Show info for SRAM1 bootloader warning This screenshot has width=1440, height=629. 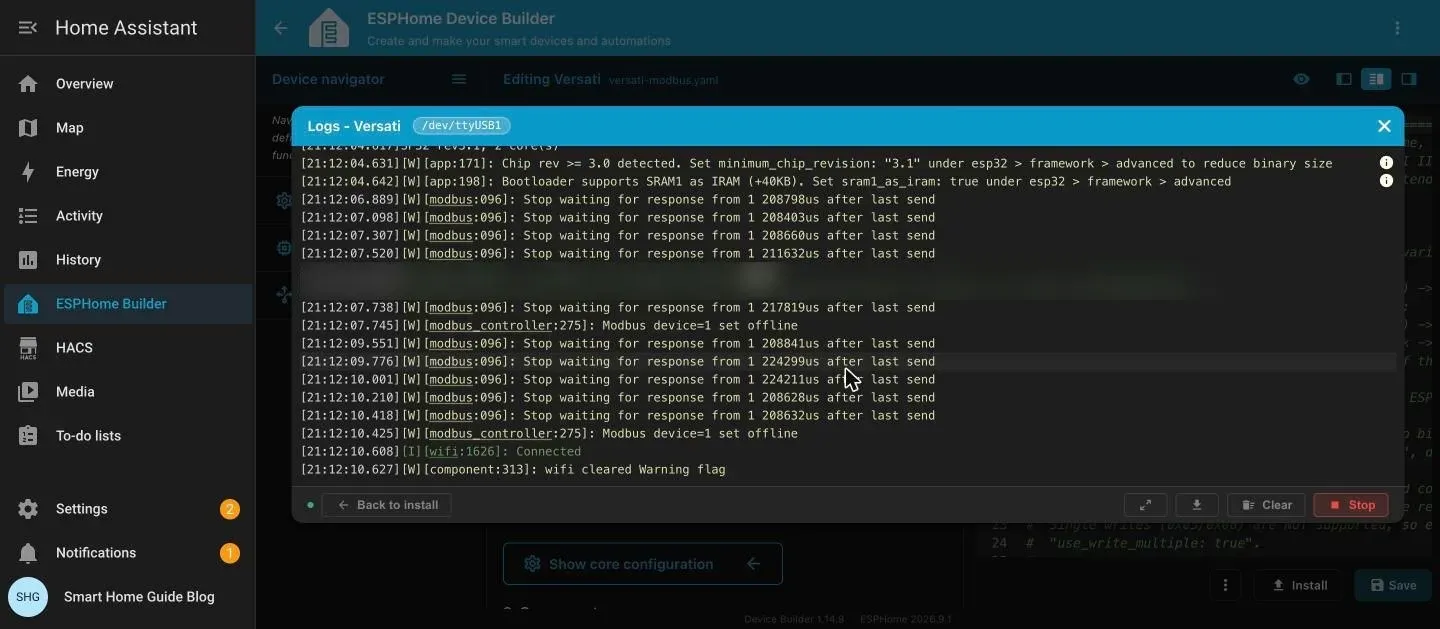[x=1386, y=181]
